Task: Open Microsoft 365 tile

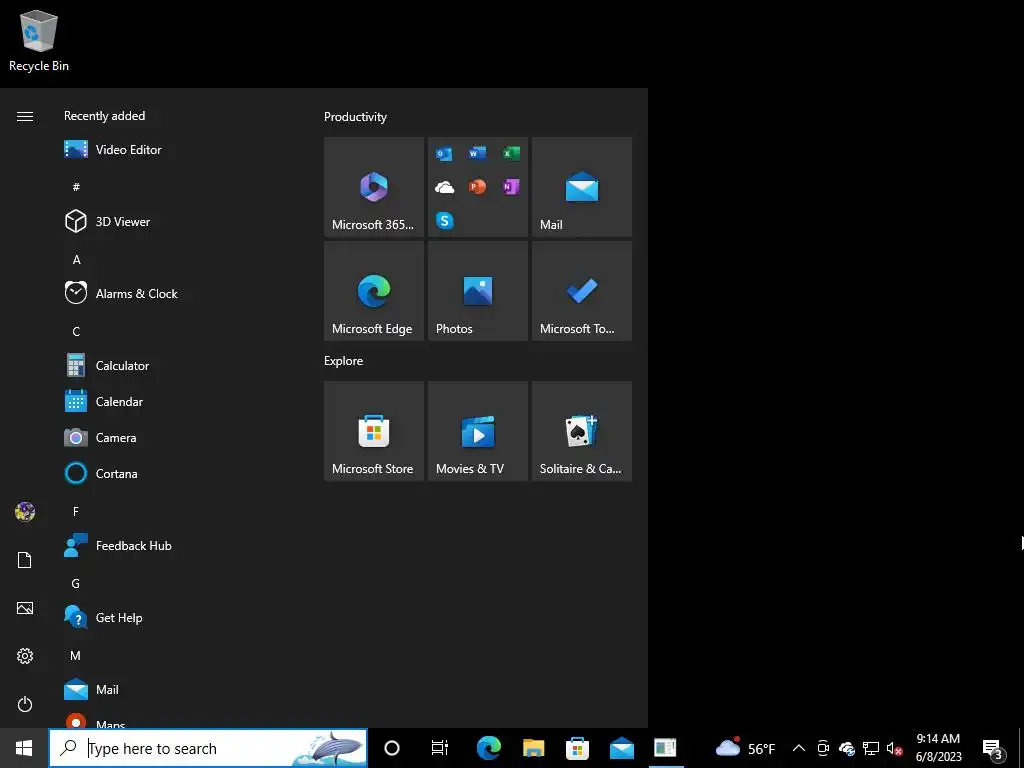Action: pyautogui.click(x=374, y=187)
